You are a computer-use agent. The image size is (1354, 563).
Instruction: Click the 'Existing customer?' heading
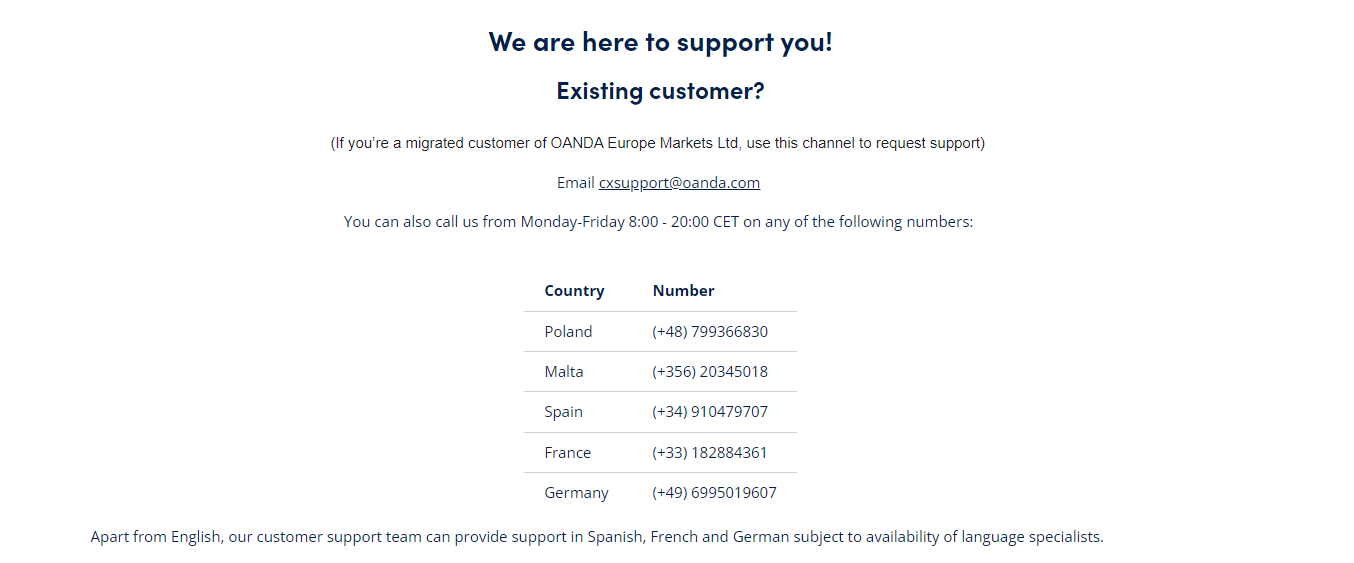pyautogui.click(x=660, y=91)
